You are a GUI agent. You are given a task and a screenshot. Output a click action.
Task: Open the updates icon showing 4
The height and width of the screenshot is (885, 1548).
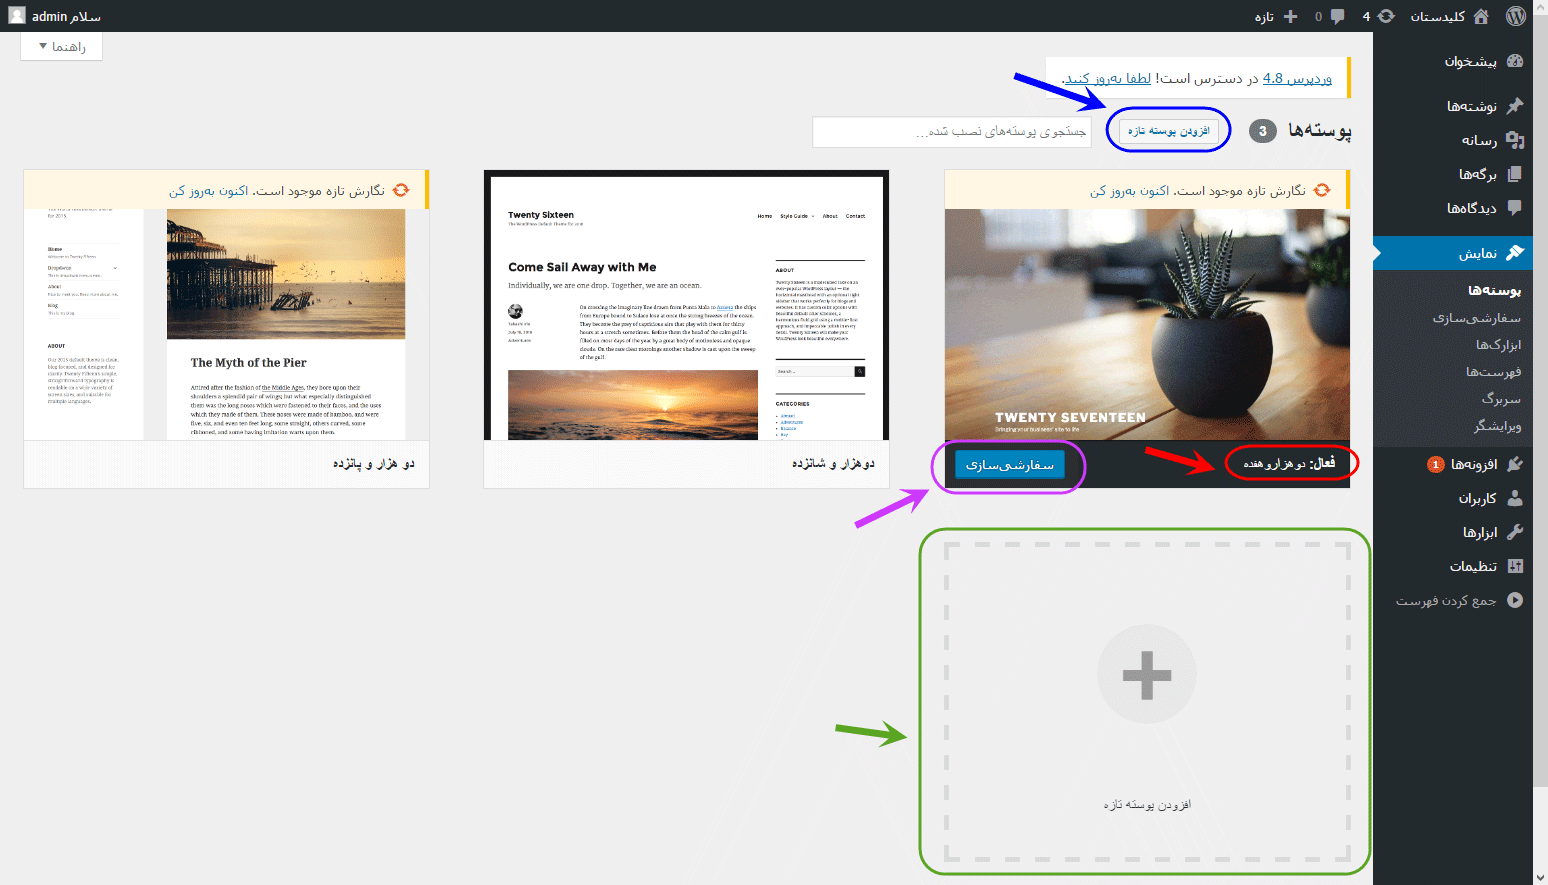pyautogui.click(x=1378, y=16)
